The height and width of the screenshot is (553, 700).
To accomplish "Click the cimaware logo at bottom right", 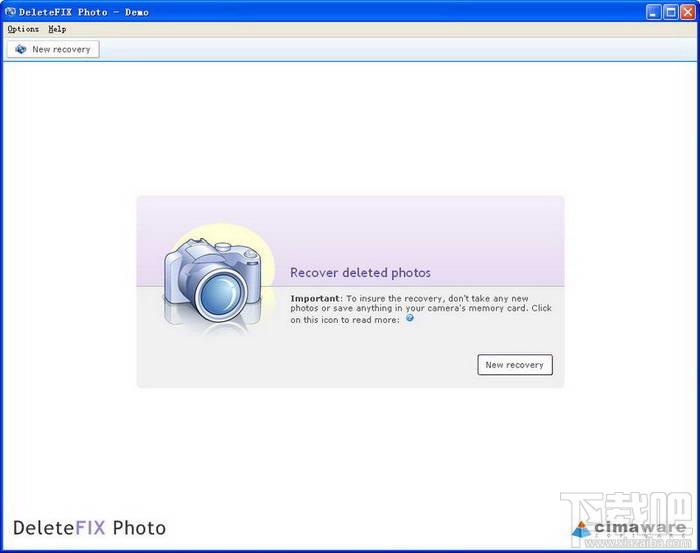I will 628,529.
